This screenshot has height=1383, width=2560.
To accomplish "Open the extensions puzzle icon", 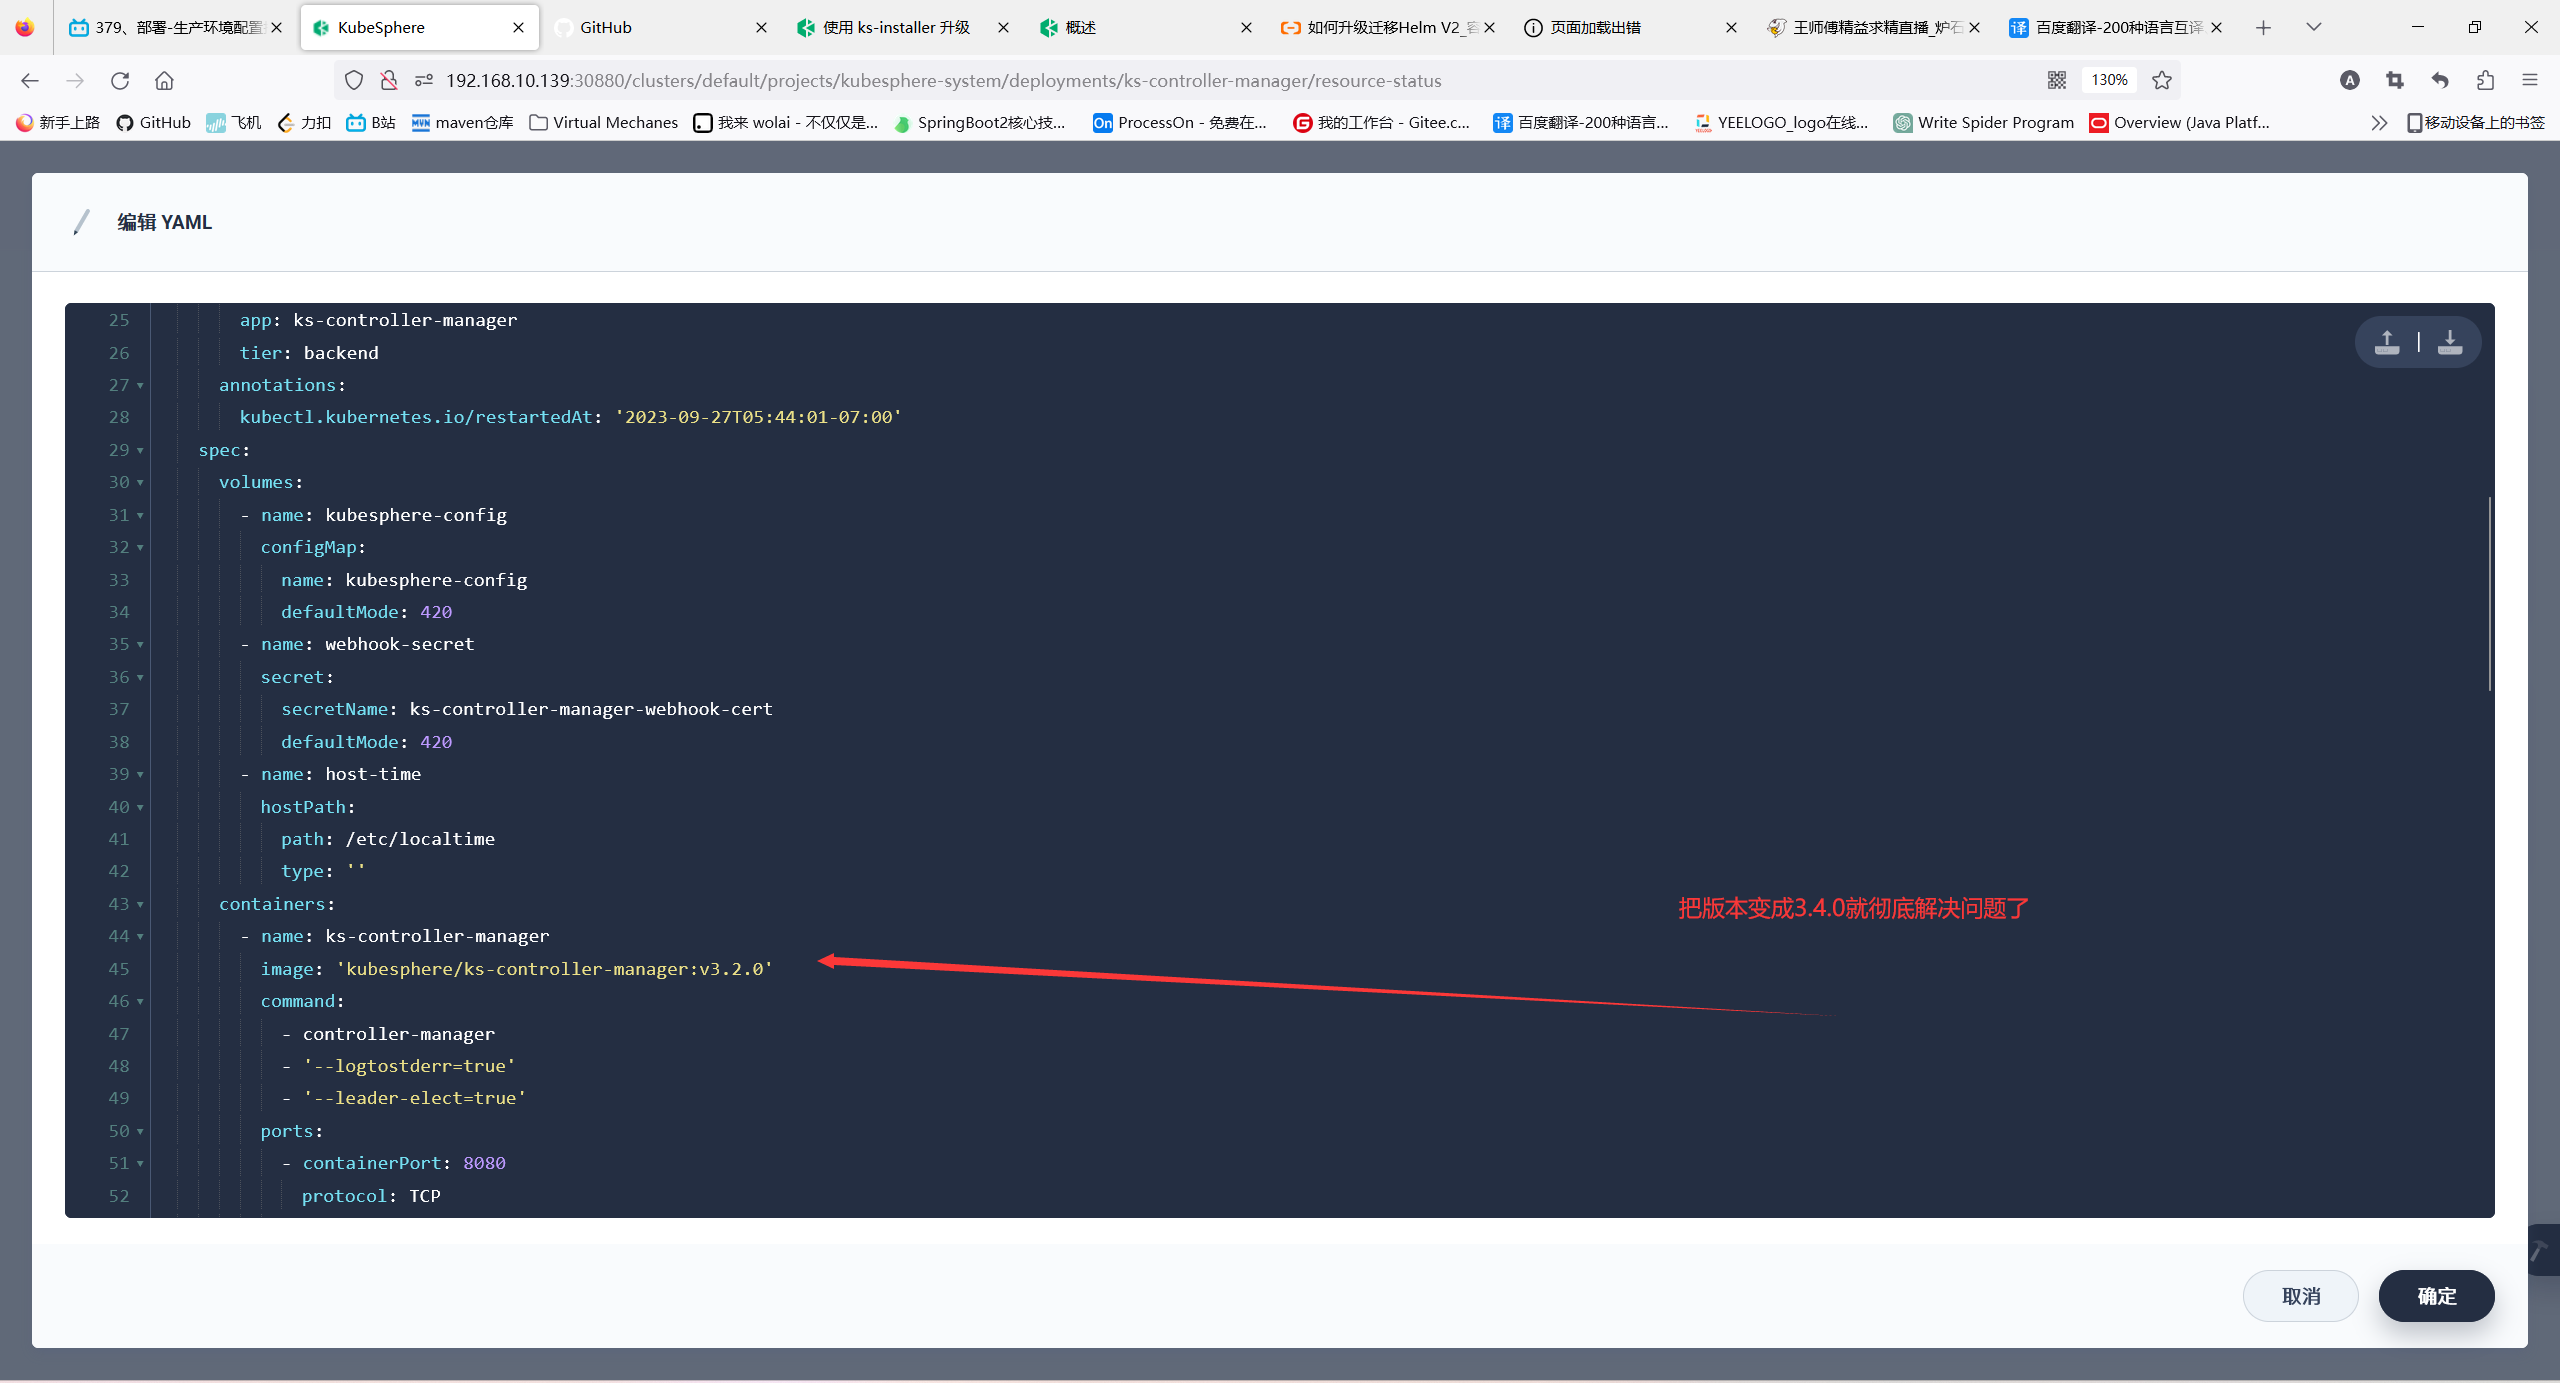I will [2485, 80].
